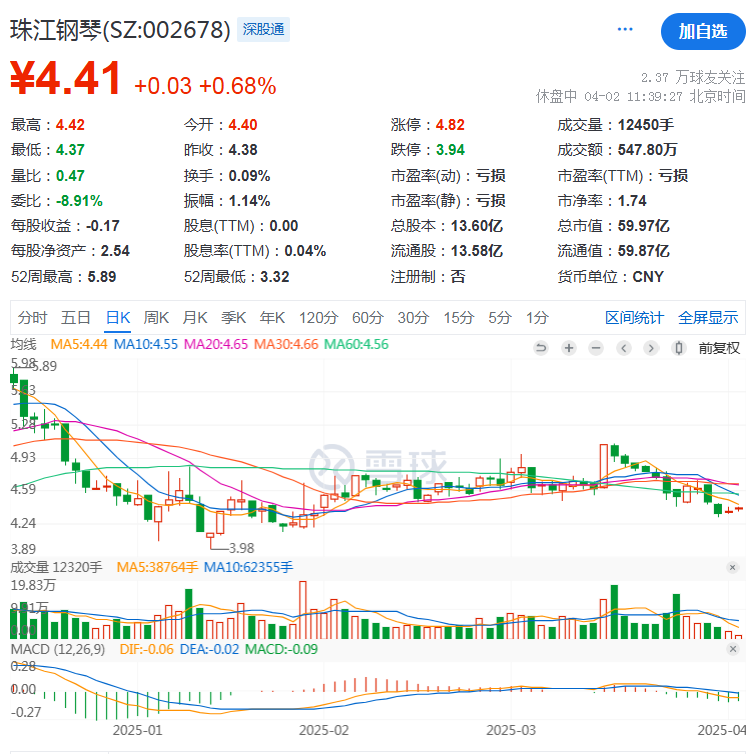Click the stock title 珠江钢琴(SZ:002678)
This screenshot has width=754, height=754.
[120, 30]
